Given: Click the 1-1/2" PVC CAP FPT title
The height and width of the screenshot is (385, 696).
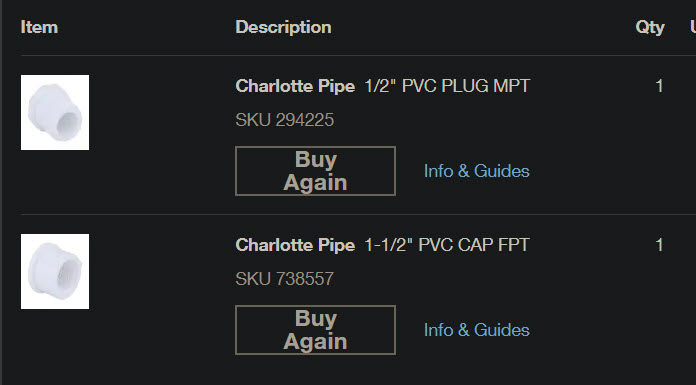Looking at the screenshot, I should (x=447, y=245).
